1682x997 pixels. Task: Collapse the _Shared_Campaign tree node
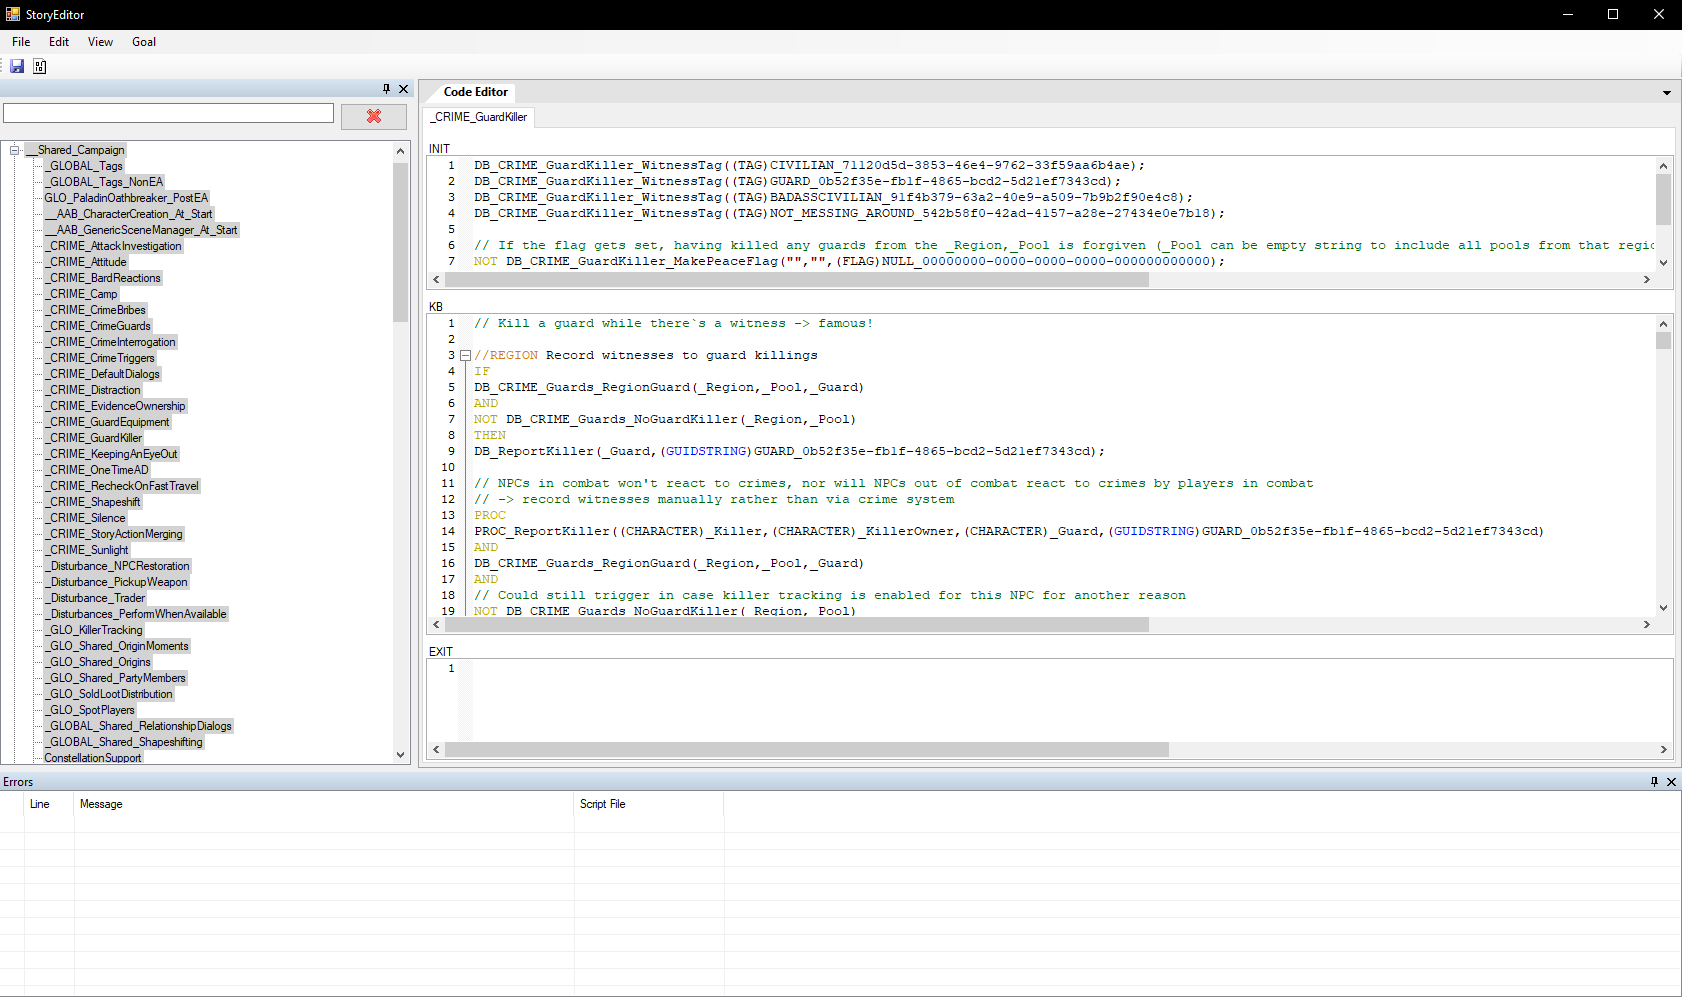point(15,150)
